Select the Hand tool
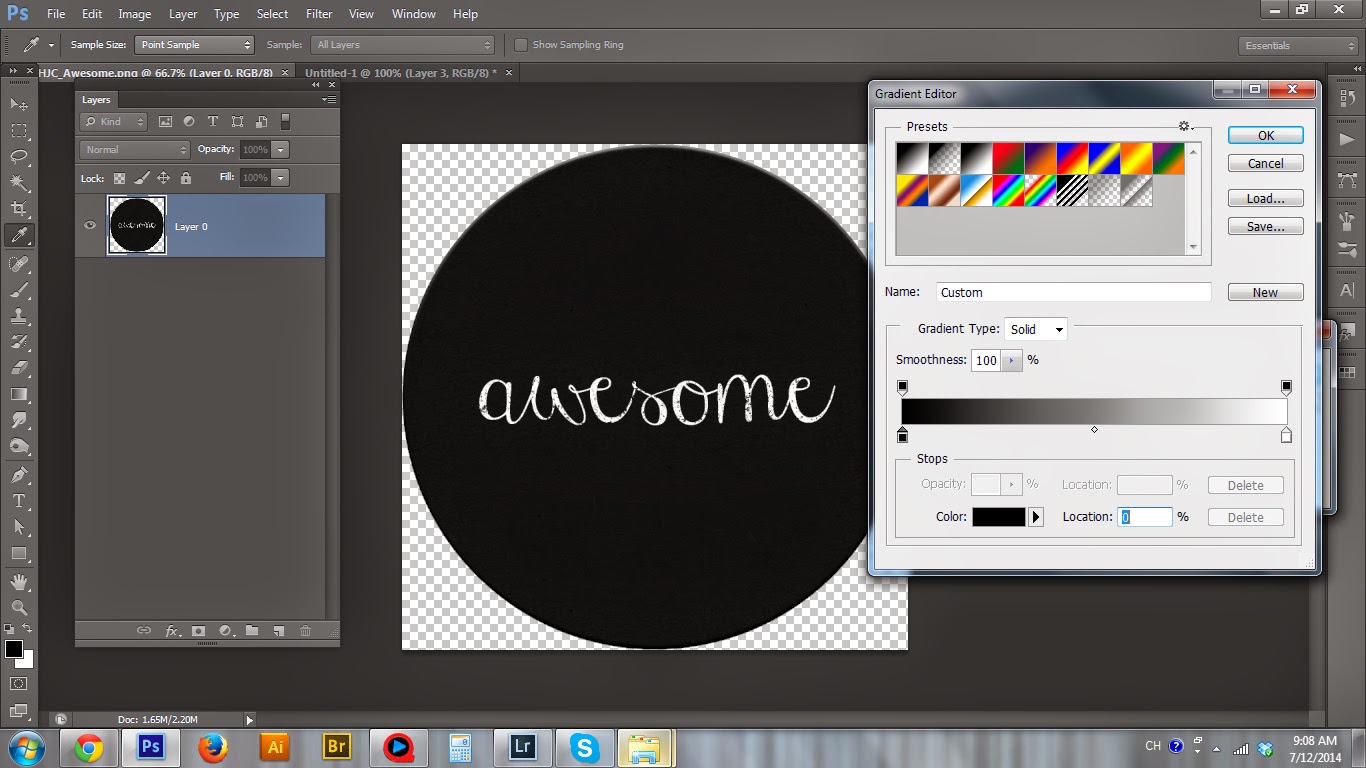Image resolution: width=1366 pixels, height=768 pixels. pos(19,581)
